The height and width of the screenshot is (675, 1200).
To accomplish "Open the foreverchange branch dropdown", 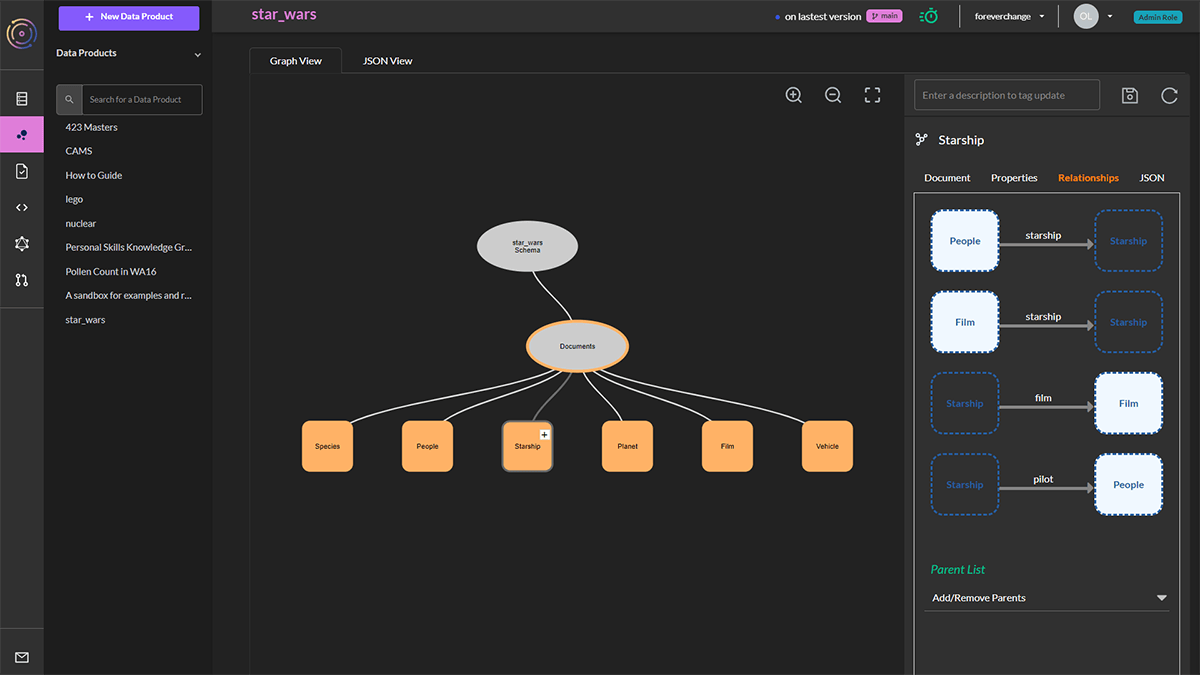I will click(1010, 16).
